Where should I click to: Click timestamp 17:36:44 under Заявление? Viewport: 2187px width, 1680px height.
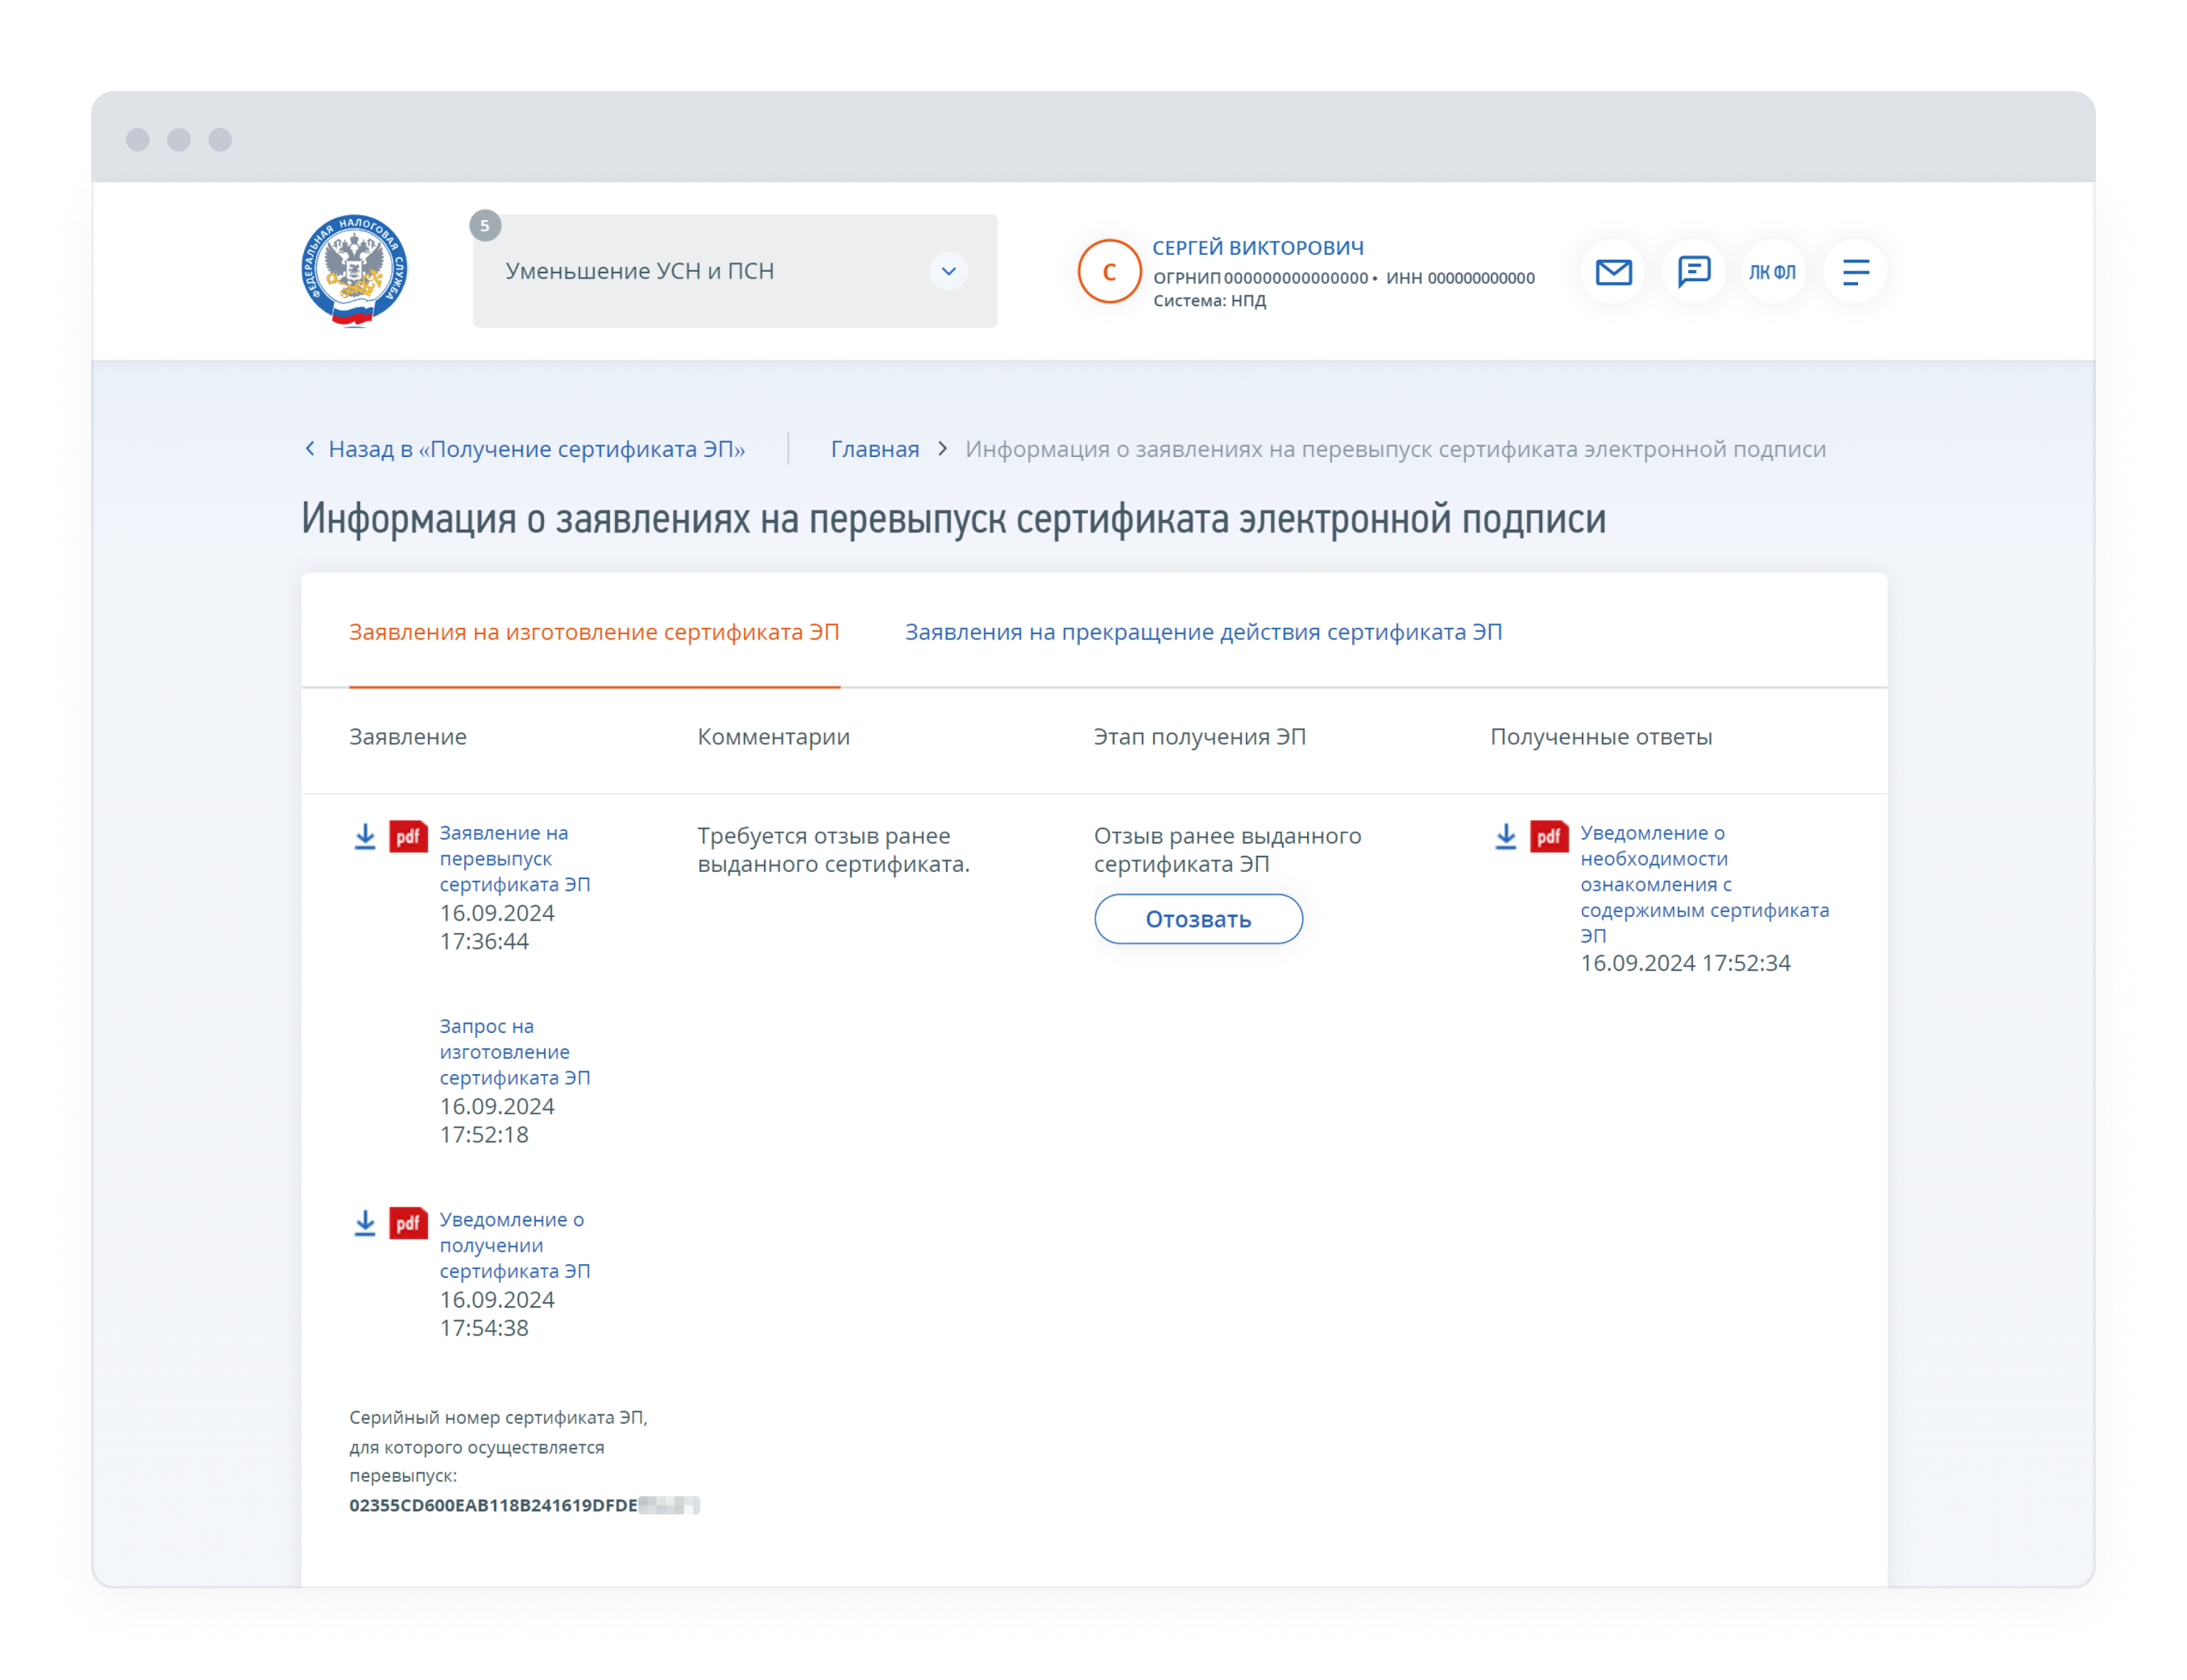click(484, 941)
